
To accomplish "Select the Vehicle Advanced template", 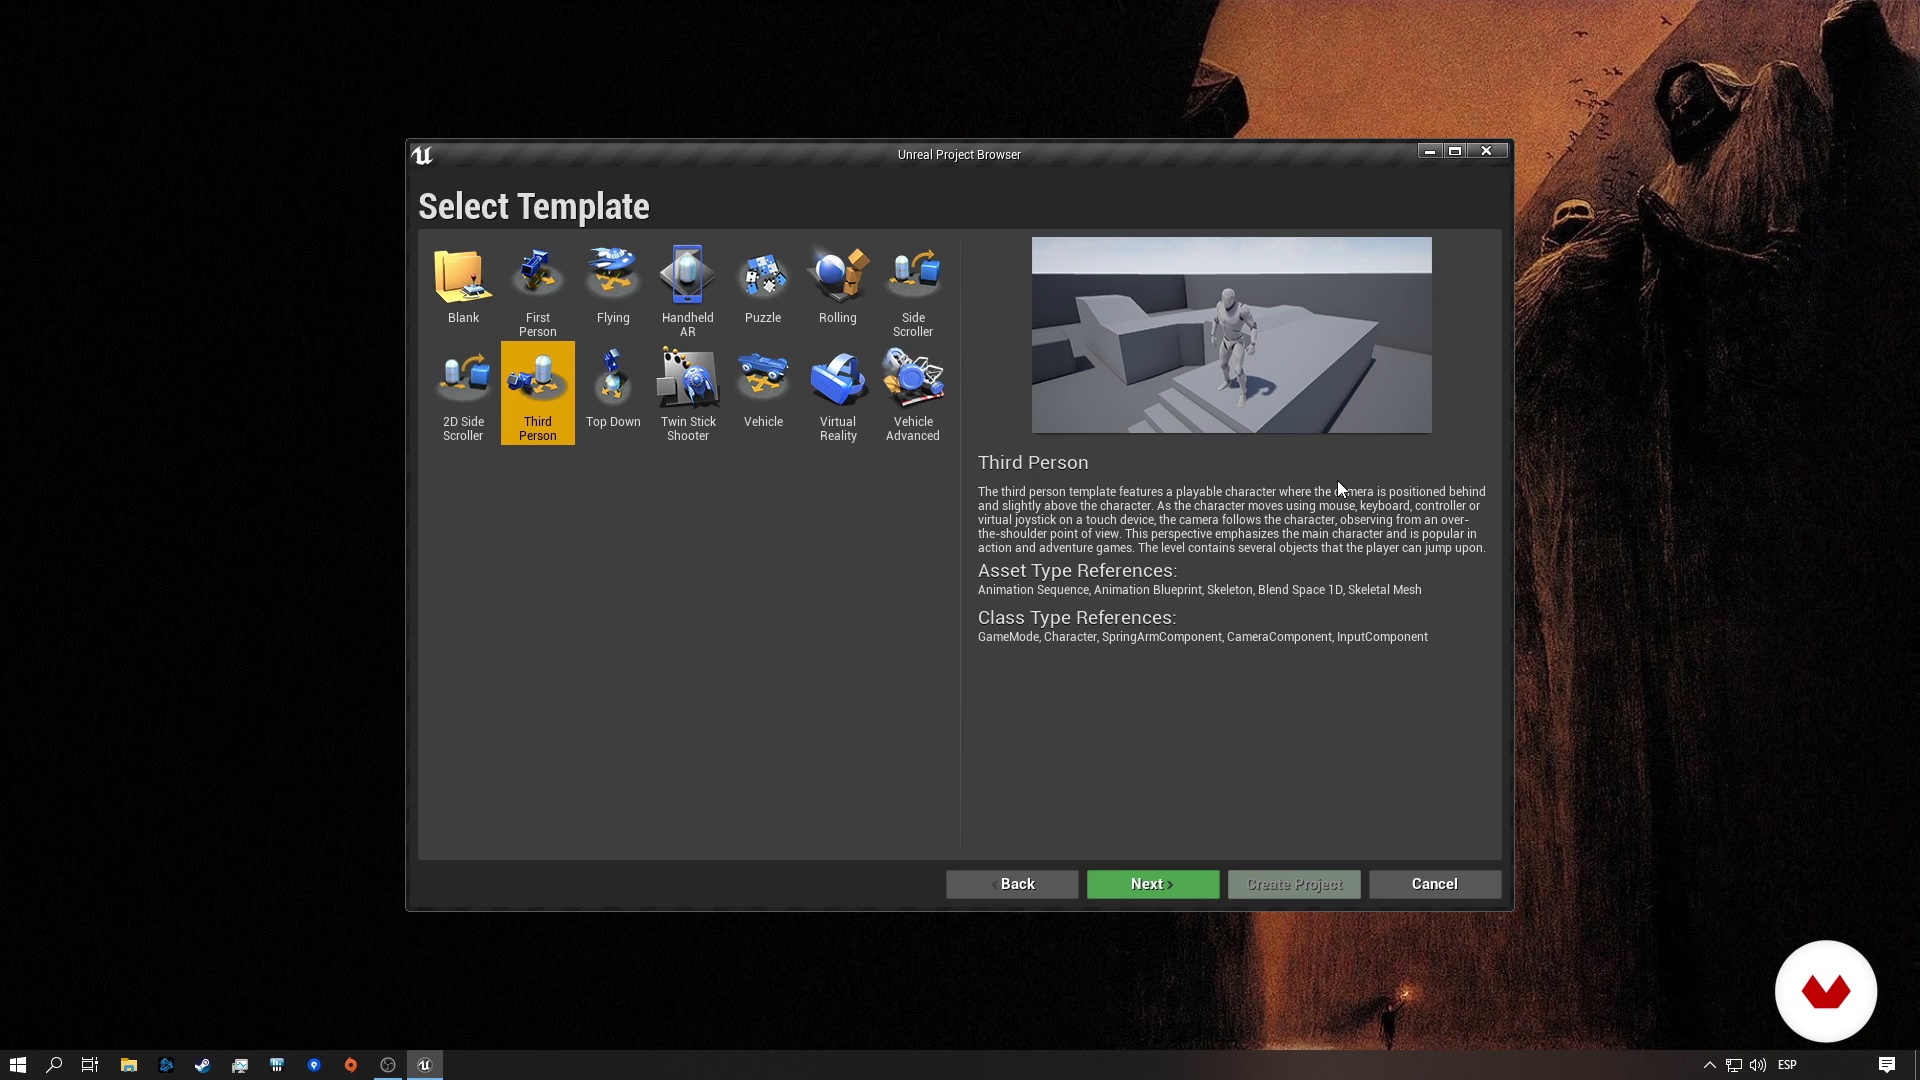I will coord(913,381).
